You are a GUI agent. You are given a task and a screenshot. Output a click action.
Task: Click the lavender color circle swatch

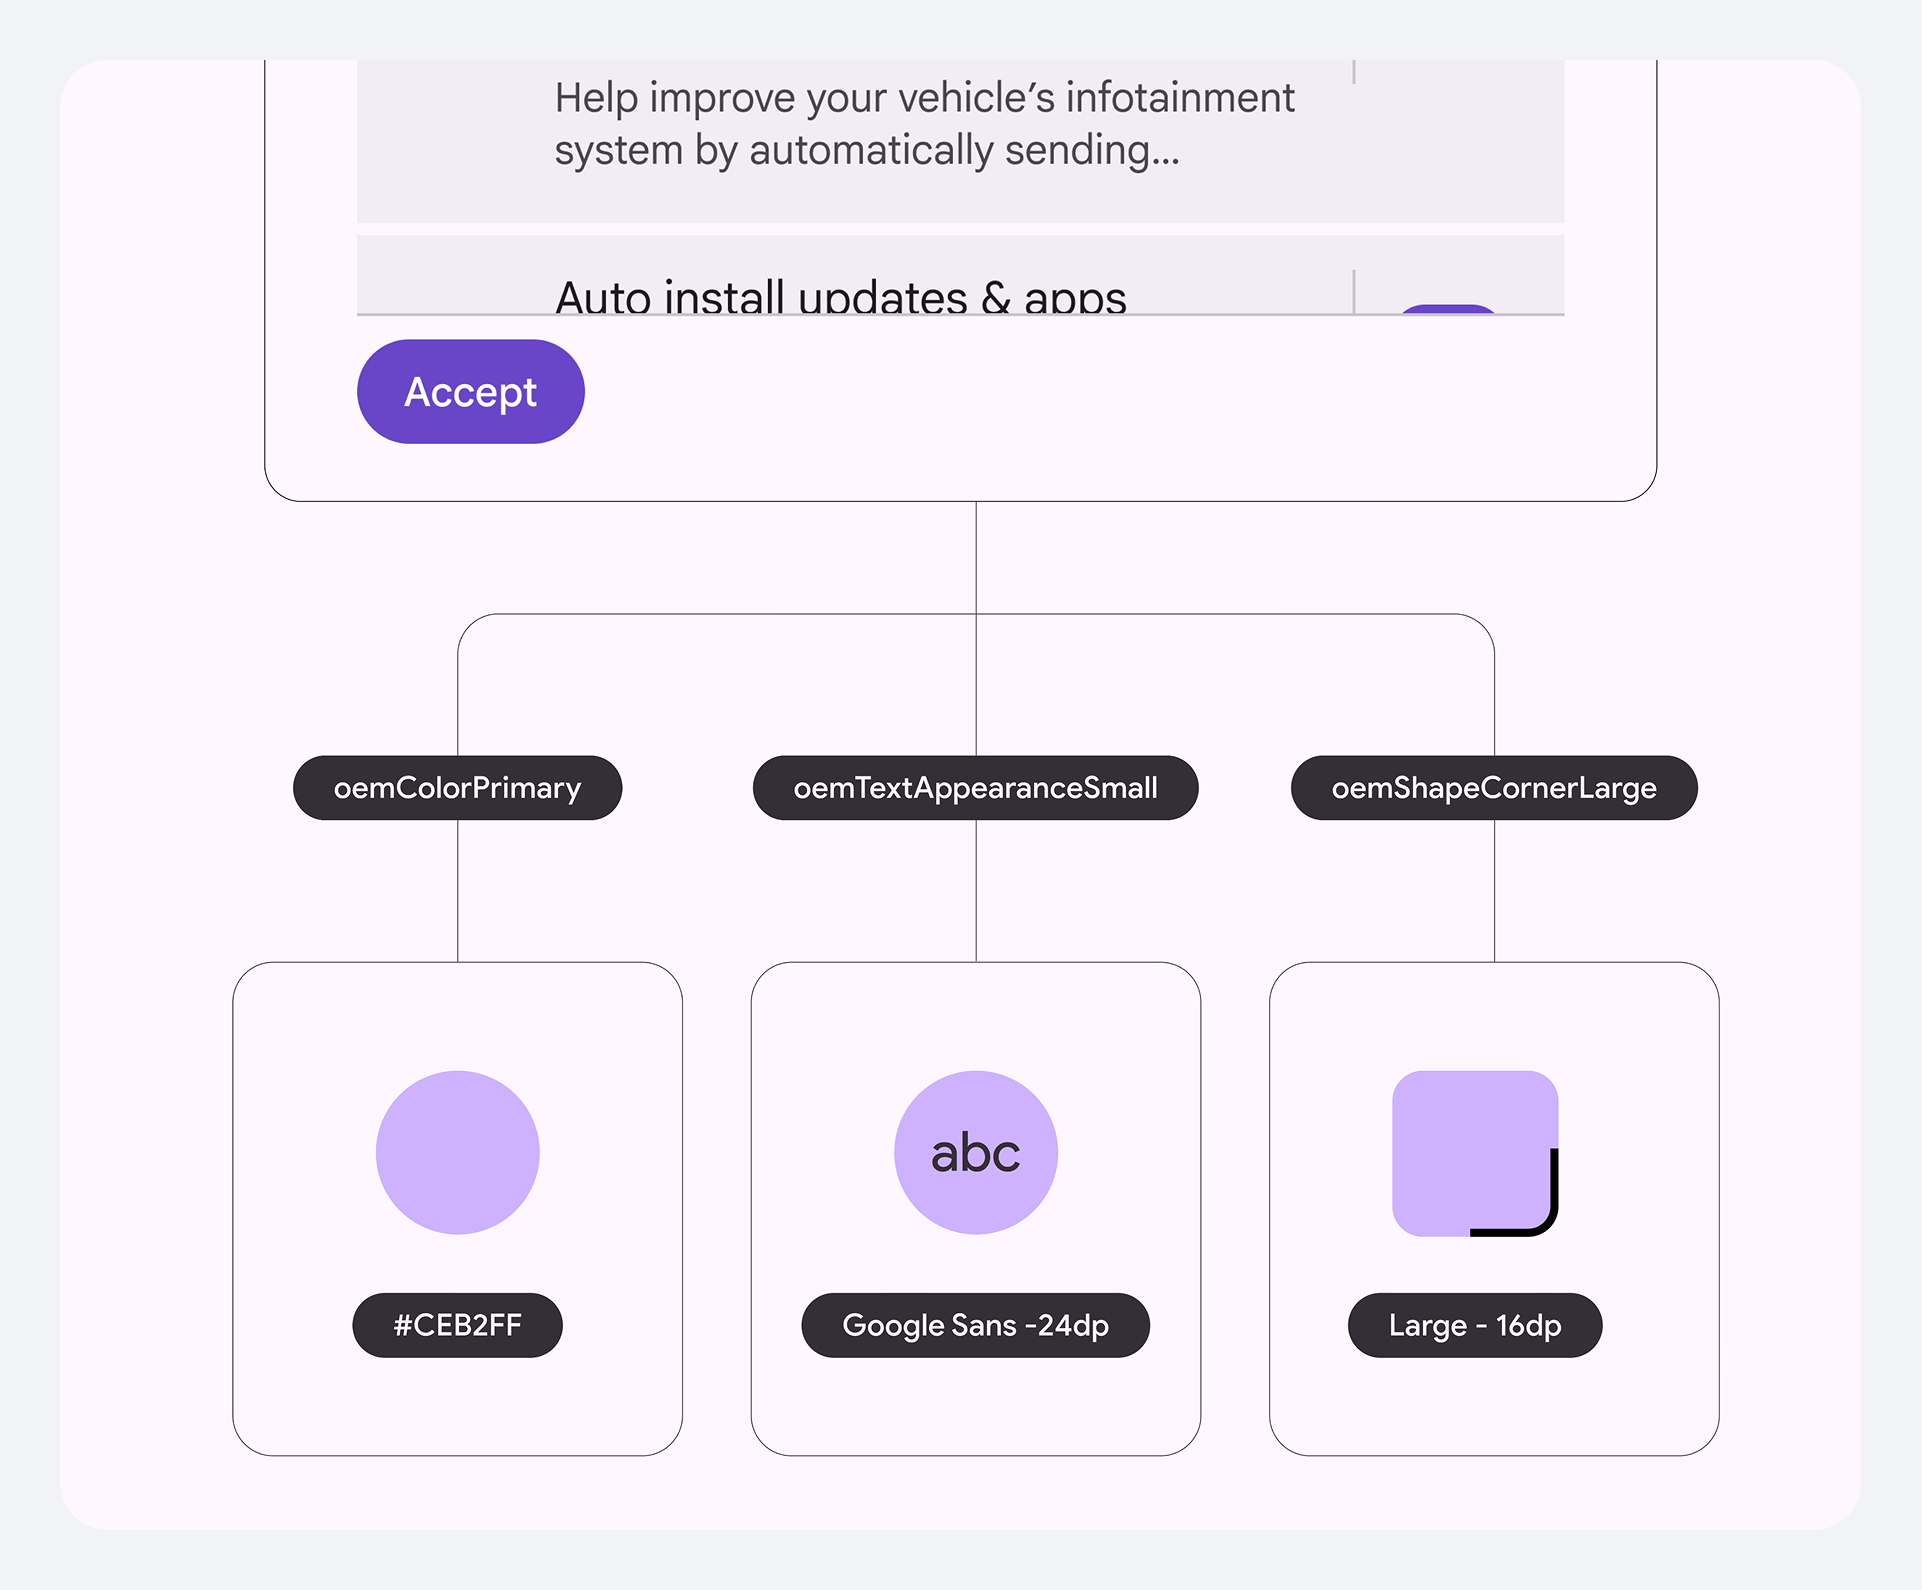pyautogui.click(x=458, y=1153)
